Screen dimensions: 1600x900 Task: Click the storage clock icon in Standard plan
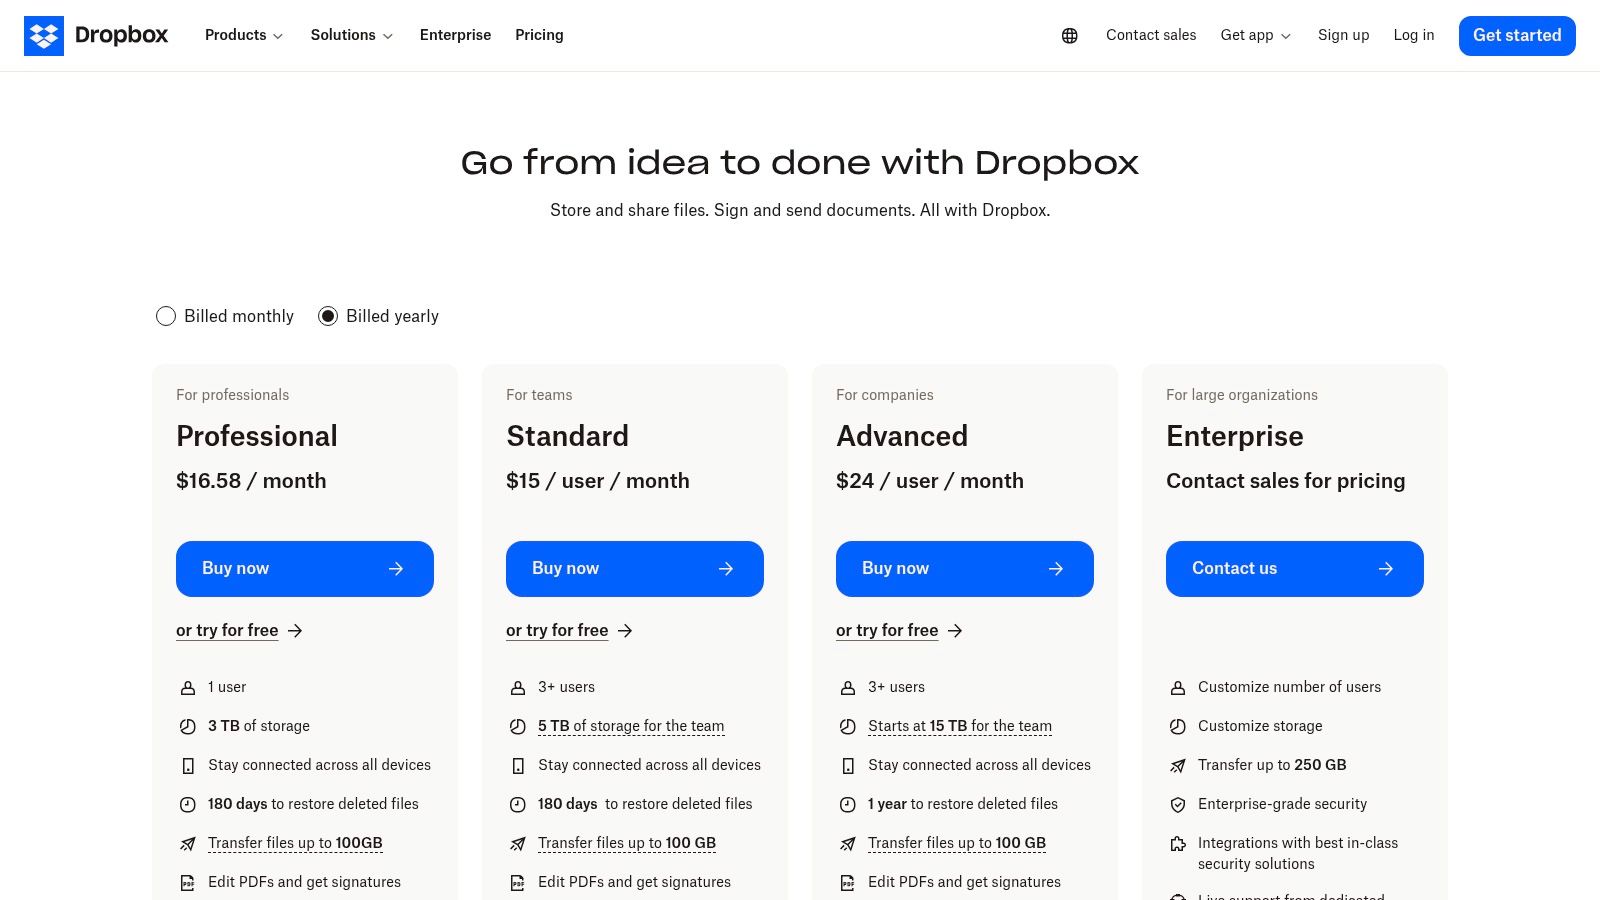point(518,726)
